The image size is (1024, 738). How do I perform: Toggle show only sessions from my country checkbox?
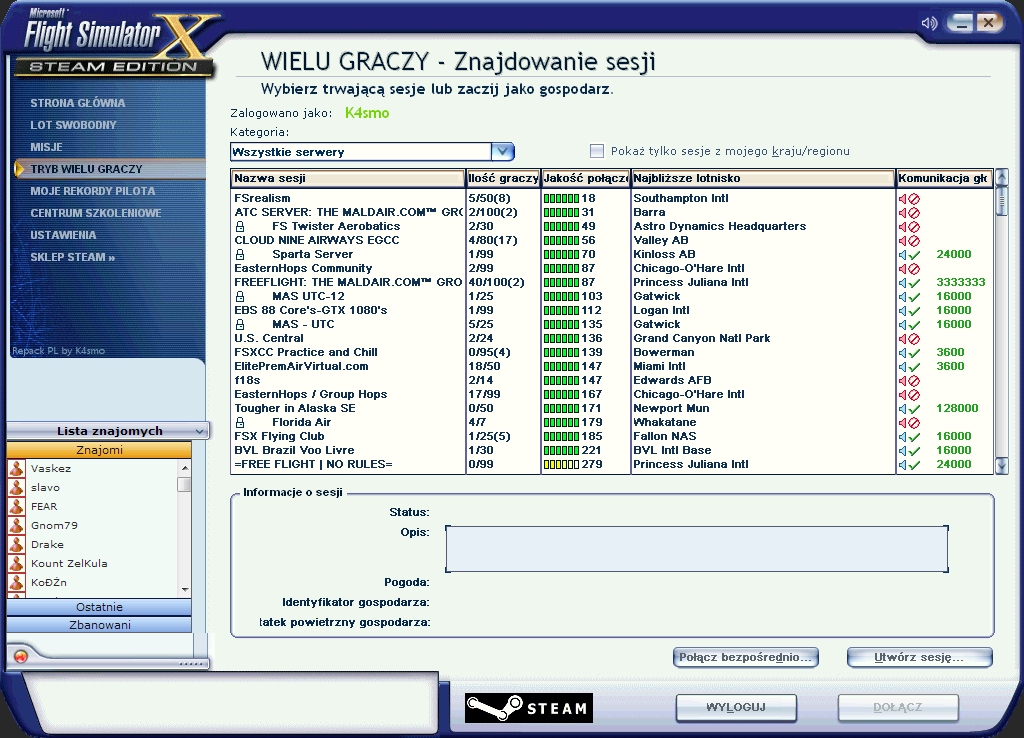596,151
